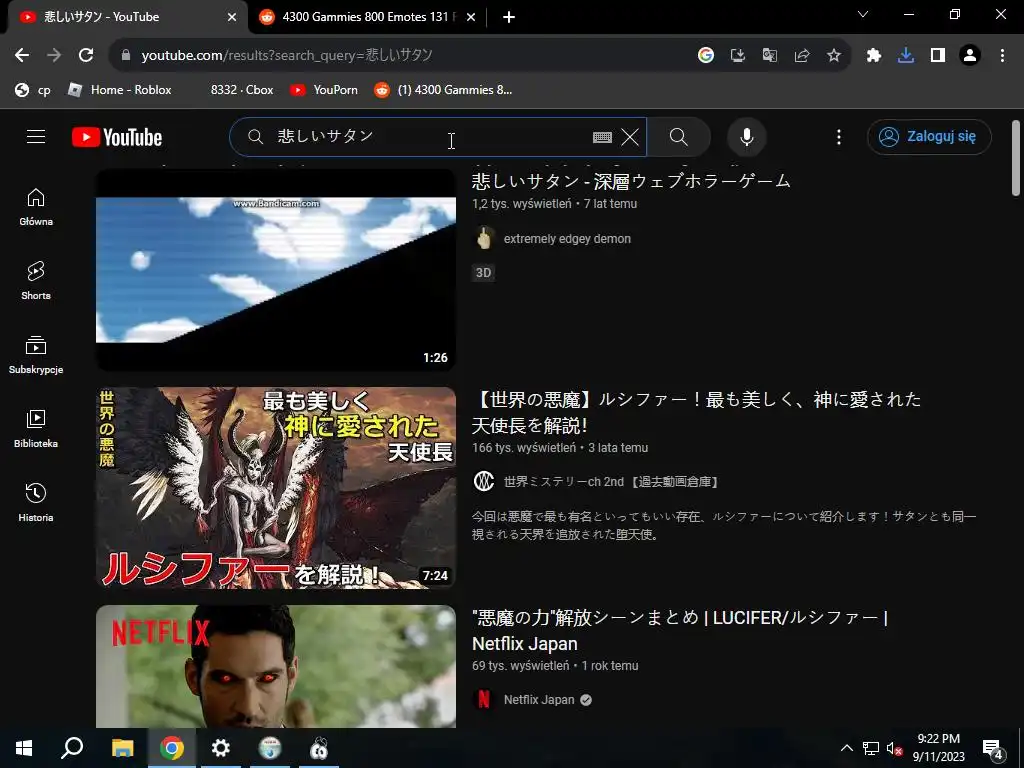This screenshot has height=768, width=1024.
Task: Click translate page icon
Action: coord(769,56)
